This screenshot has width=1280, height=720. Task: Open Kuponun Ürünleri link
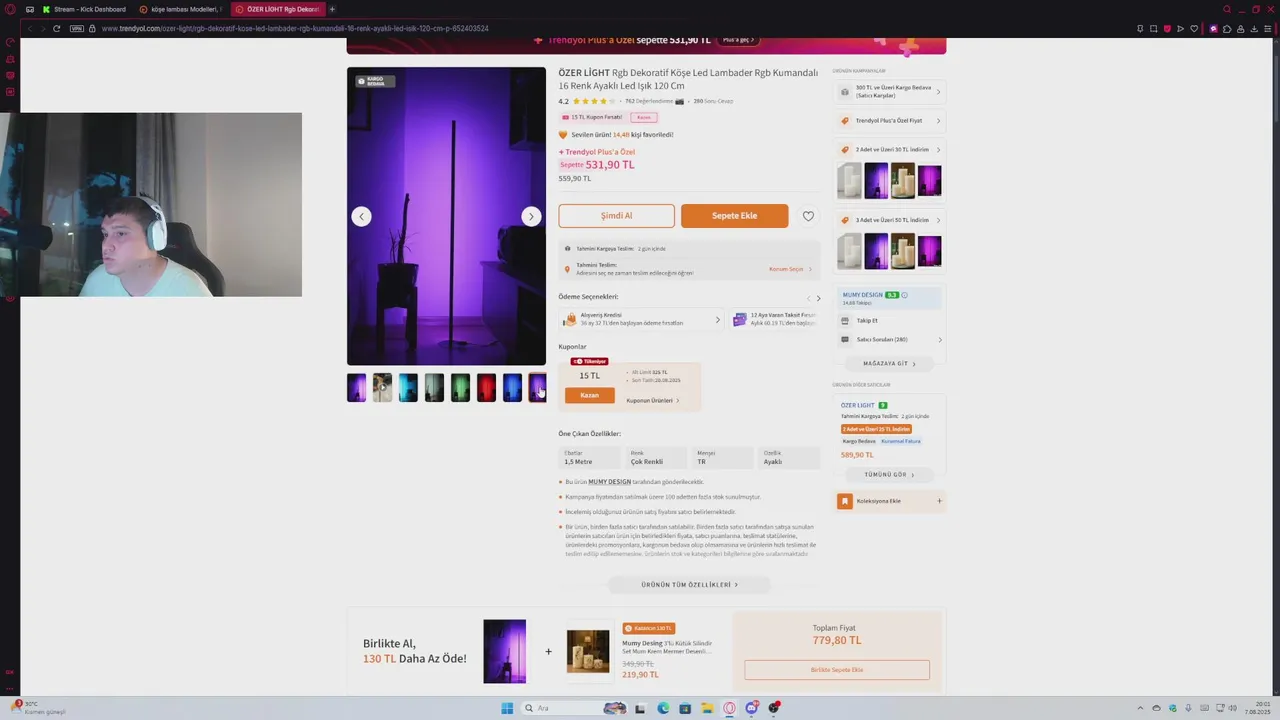point(652,400)
